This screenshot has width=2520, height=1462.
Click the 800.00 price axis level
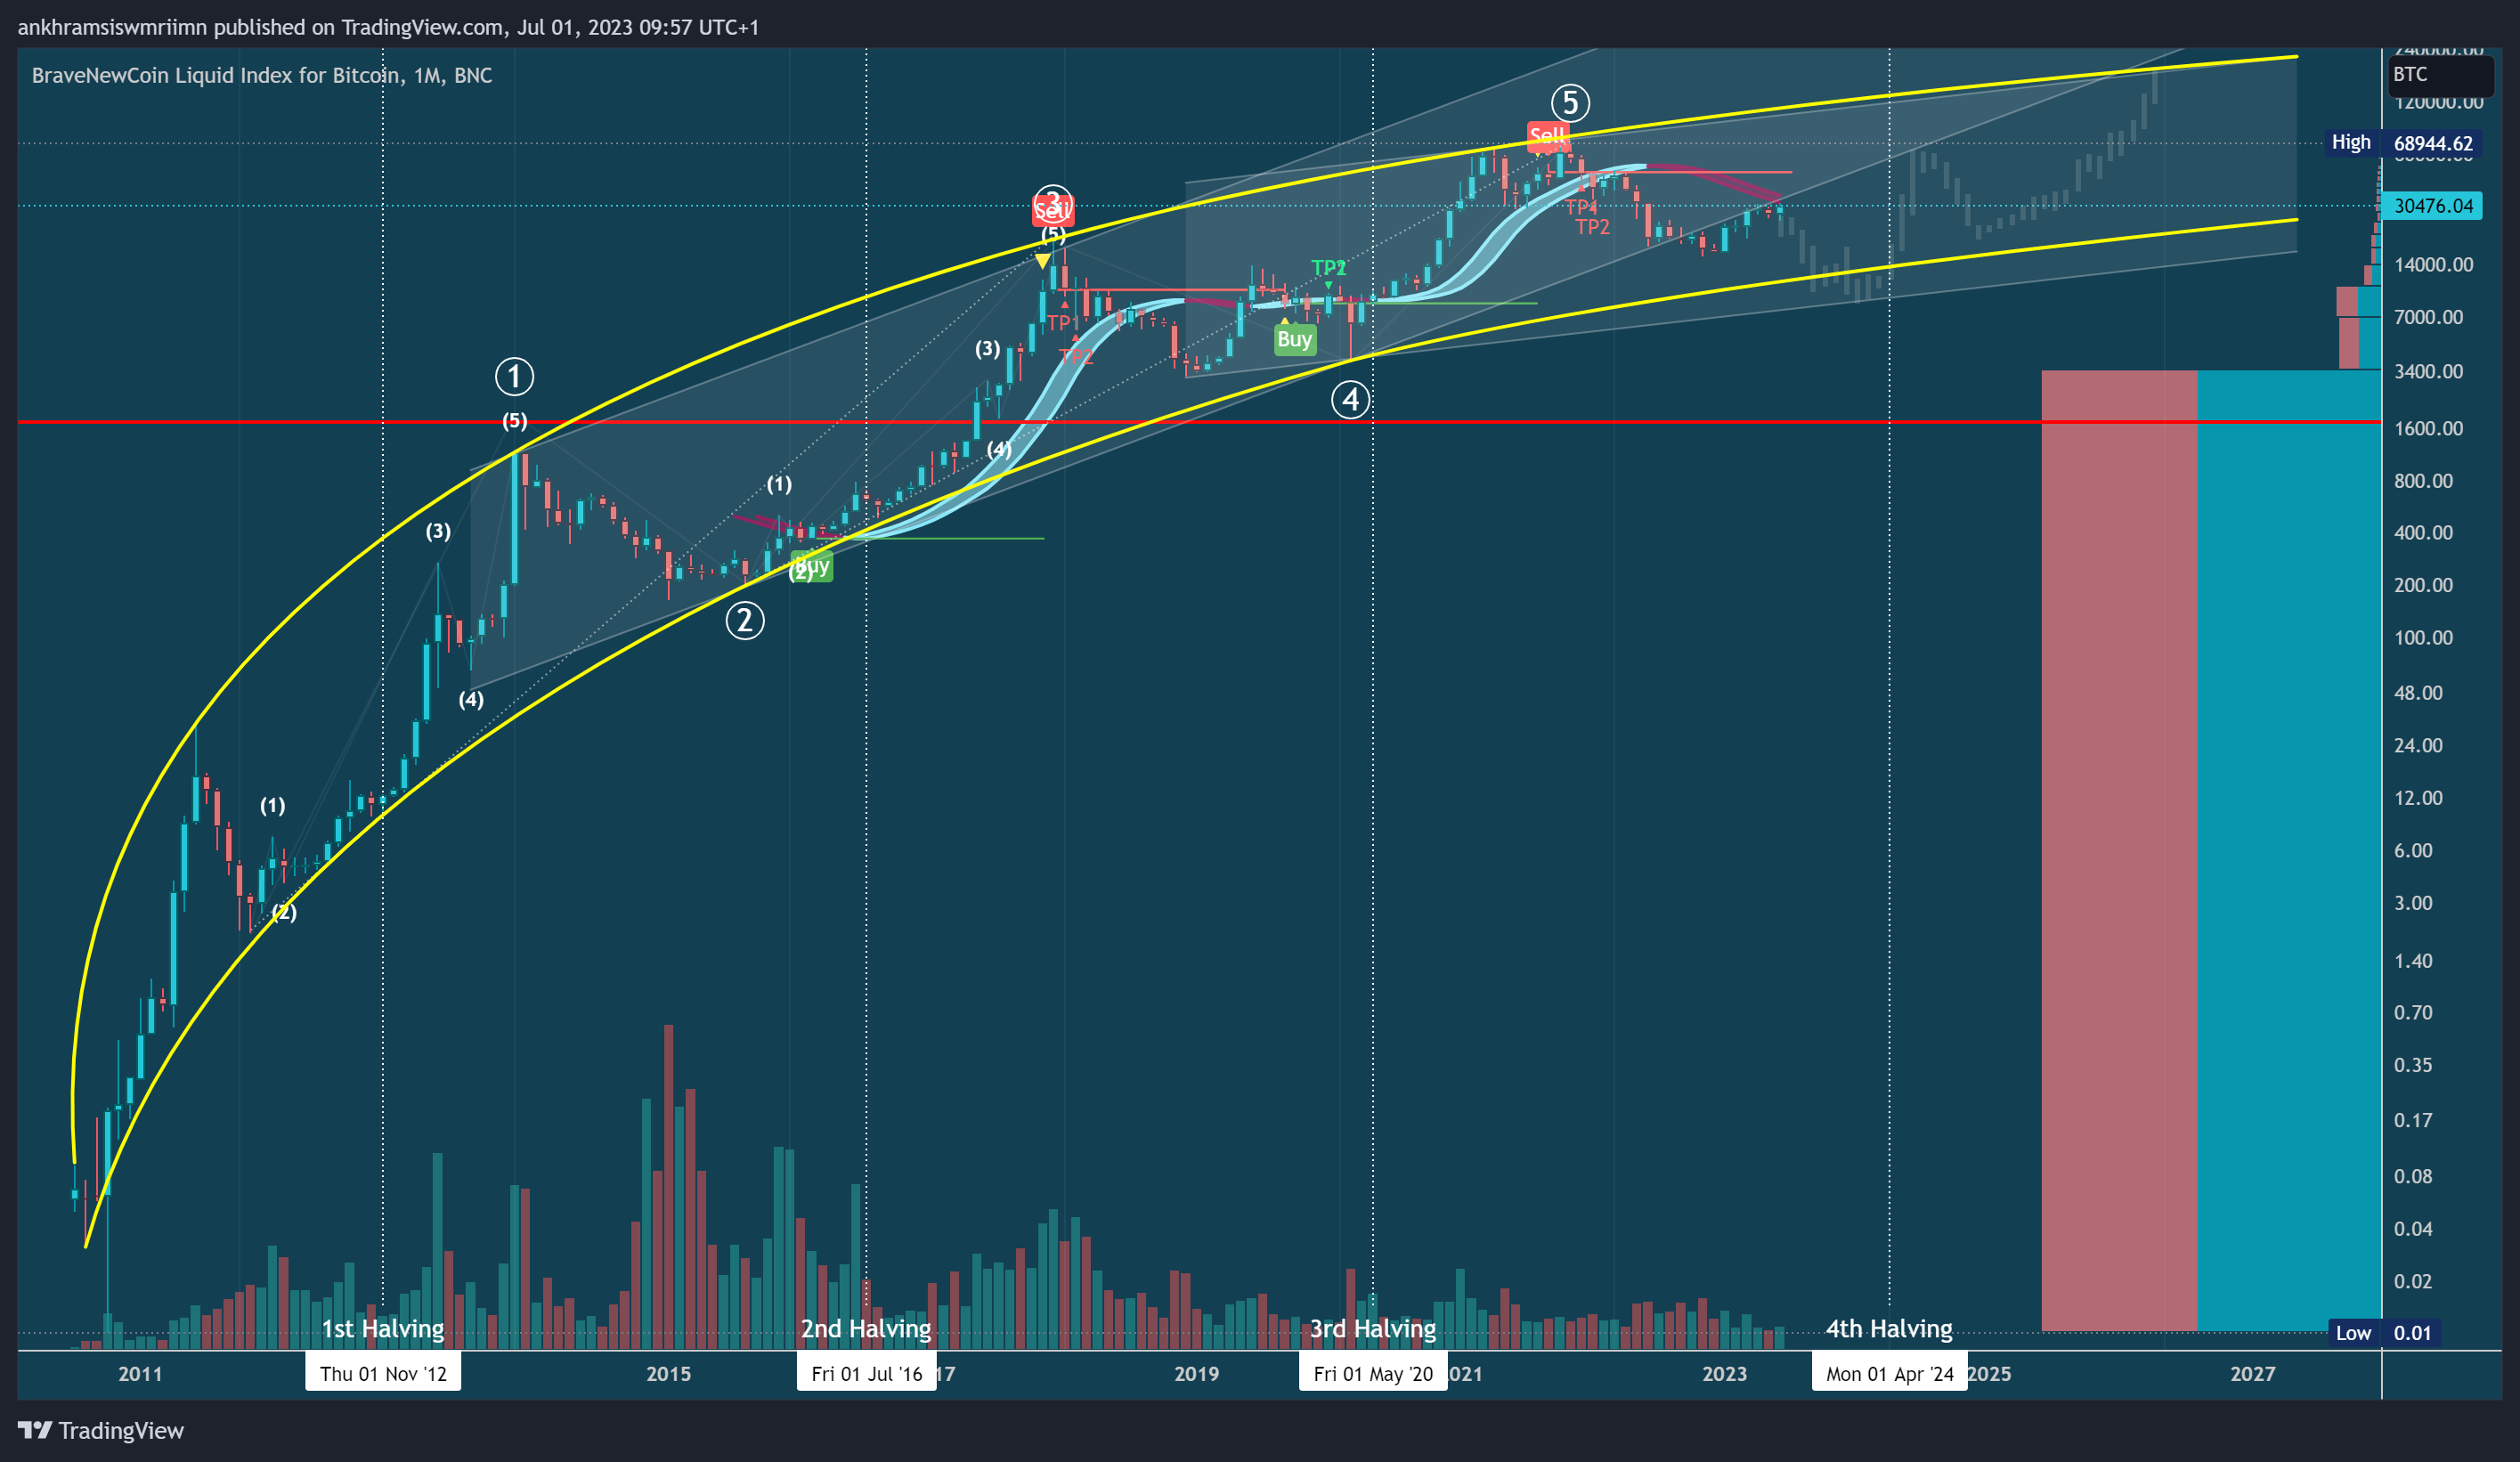2423,481
